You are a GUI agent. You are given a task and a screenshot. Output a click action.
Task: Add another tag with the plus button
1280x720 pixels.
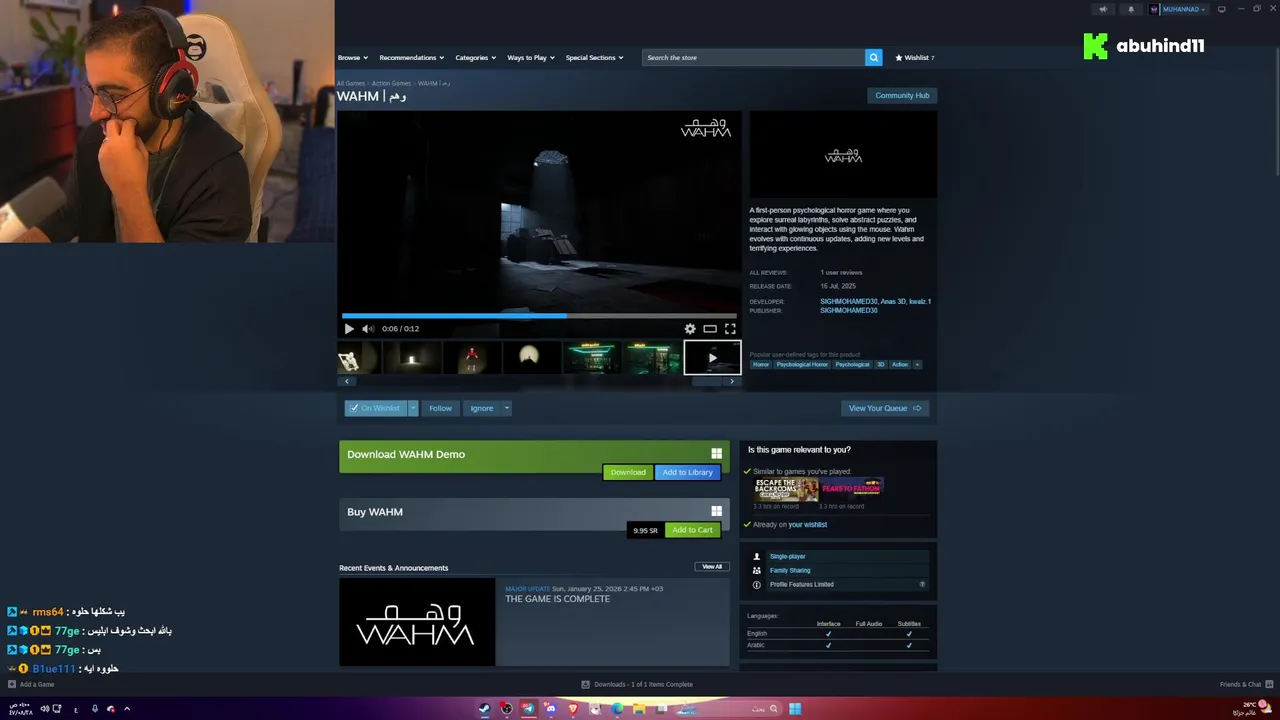click(x=917, y=365)
